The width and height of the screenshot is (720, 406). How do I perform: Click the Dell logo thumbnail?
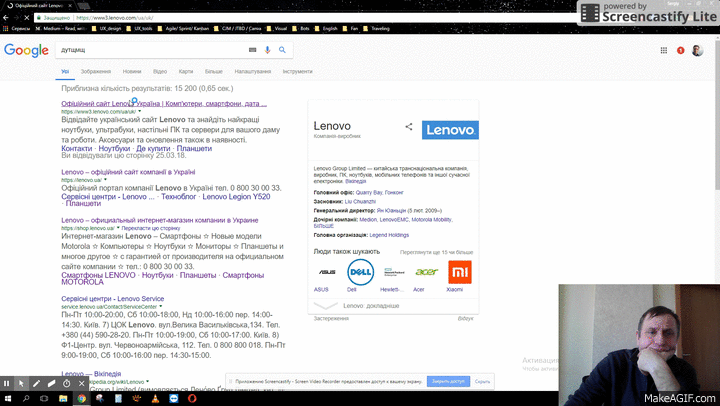coord(359,272)
